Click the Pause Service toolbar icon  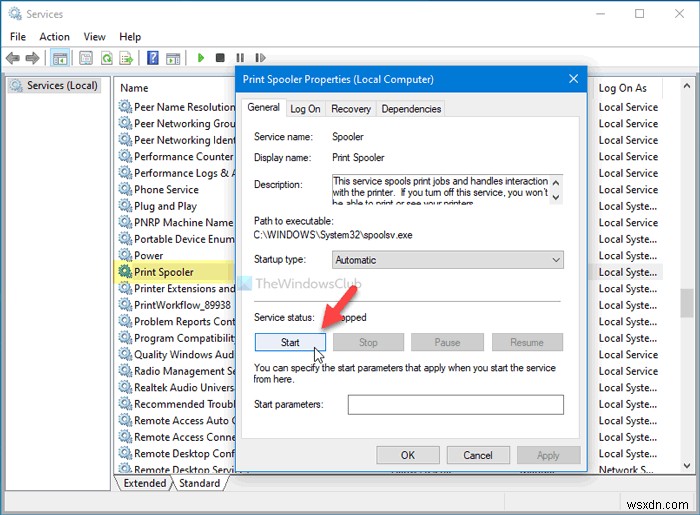point(240,58)
